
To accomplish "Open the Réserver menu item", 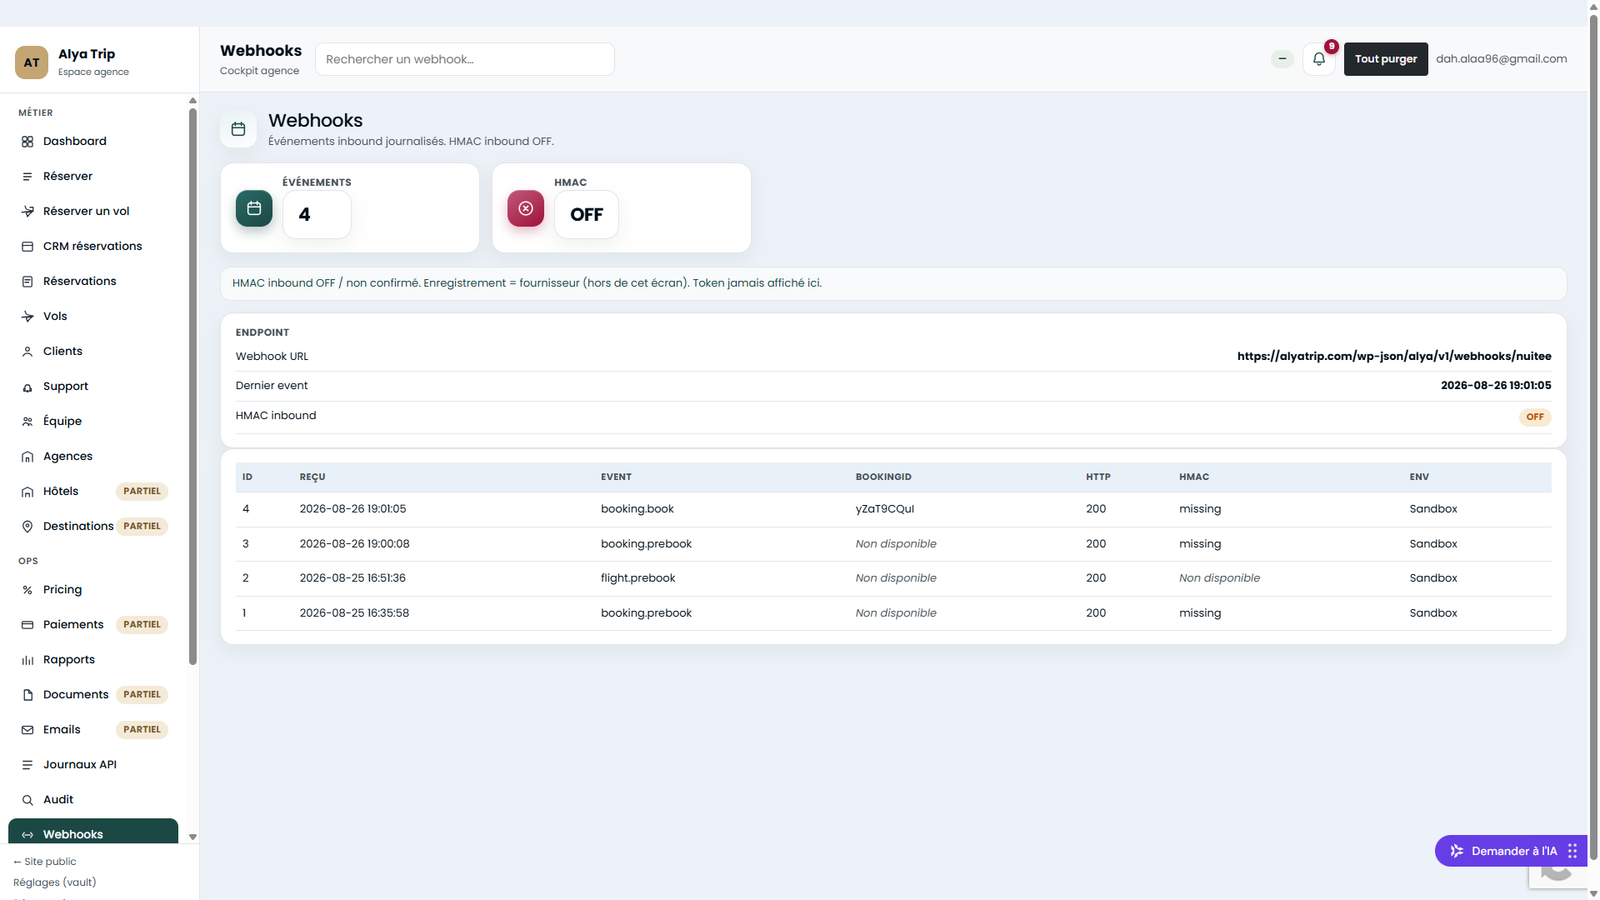I will [x=93, y=177].
